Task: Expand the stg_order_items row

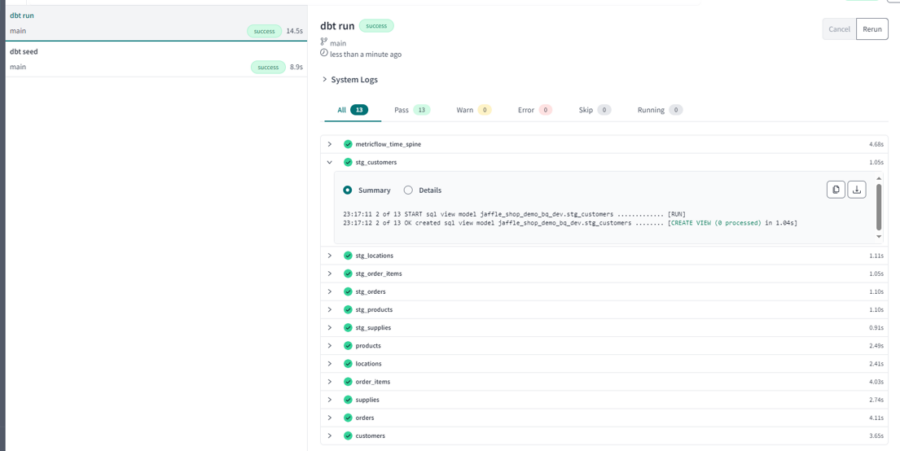Action: click(329, 274)
